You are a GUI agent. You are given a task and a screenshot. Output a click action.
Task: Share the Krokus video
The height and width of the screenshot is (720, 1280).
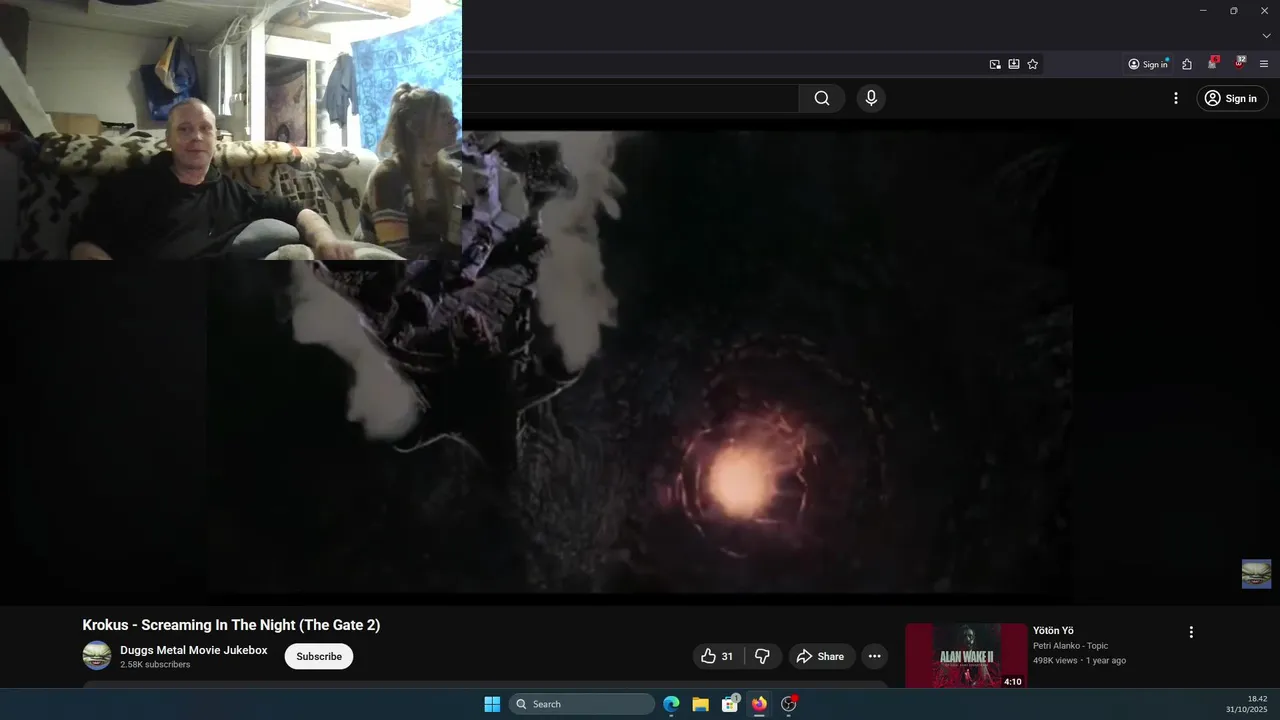820,656
